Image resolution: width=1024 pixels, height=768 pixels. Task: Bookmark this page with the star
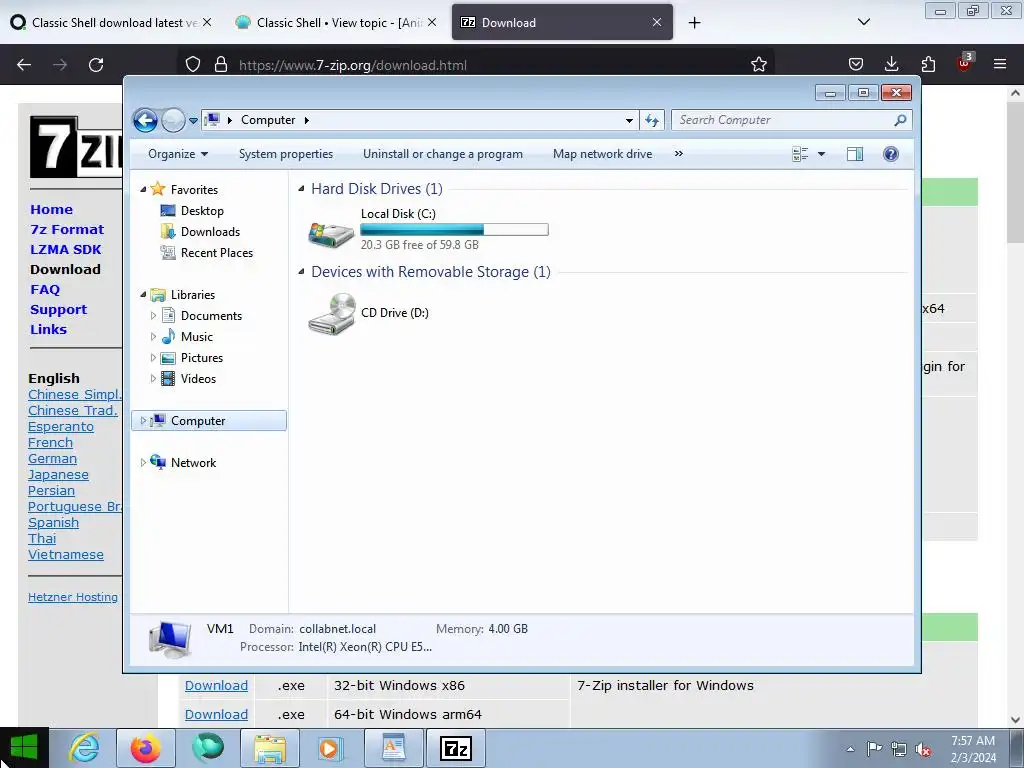(758, 65)
